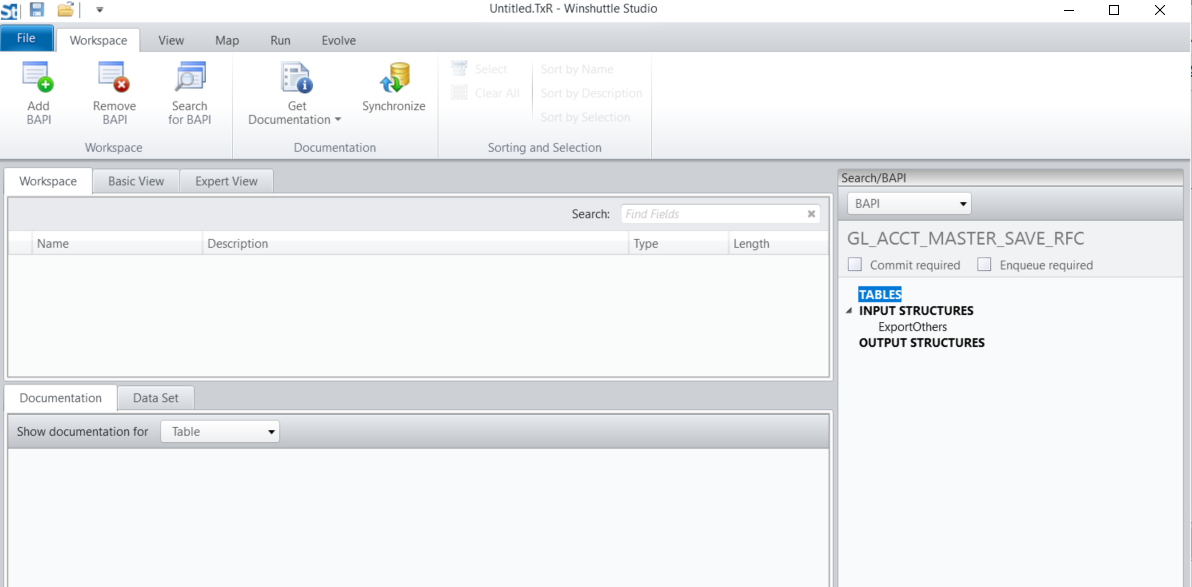The image size is (1192, 587).
Task: Click the Remove BAPI icon
Action: 114,78
